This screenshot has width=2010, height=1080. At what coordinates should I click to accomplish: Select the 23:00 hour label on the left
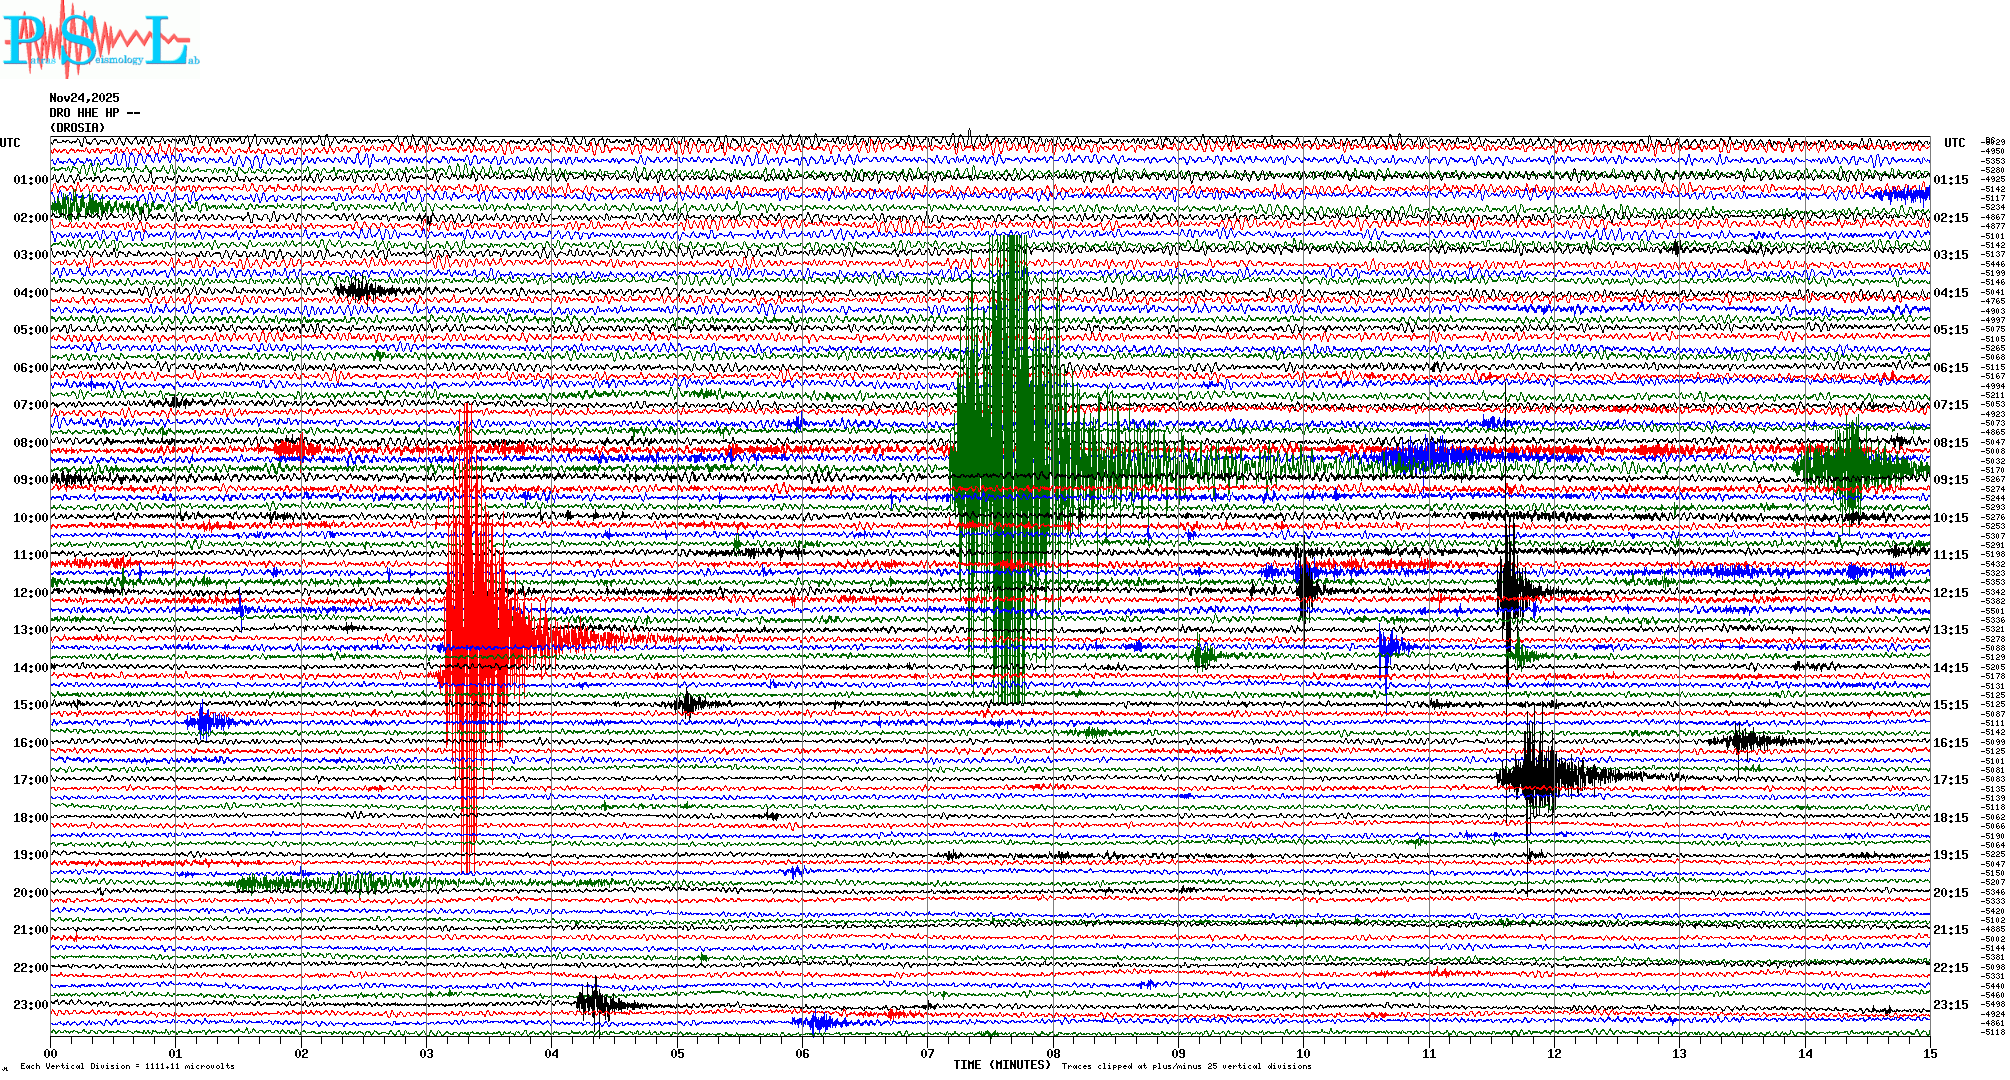tap(30, 1005)
